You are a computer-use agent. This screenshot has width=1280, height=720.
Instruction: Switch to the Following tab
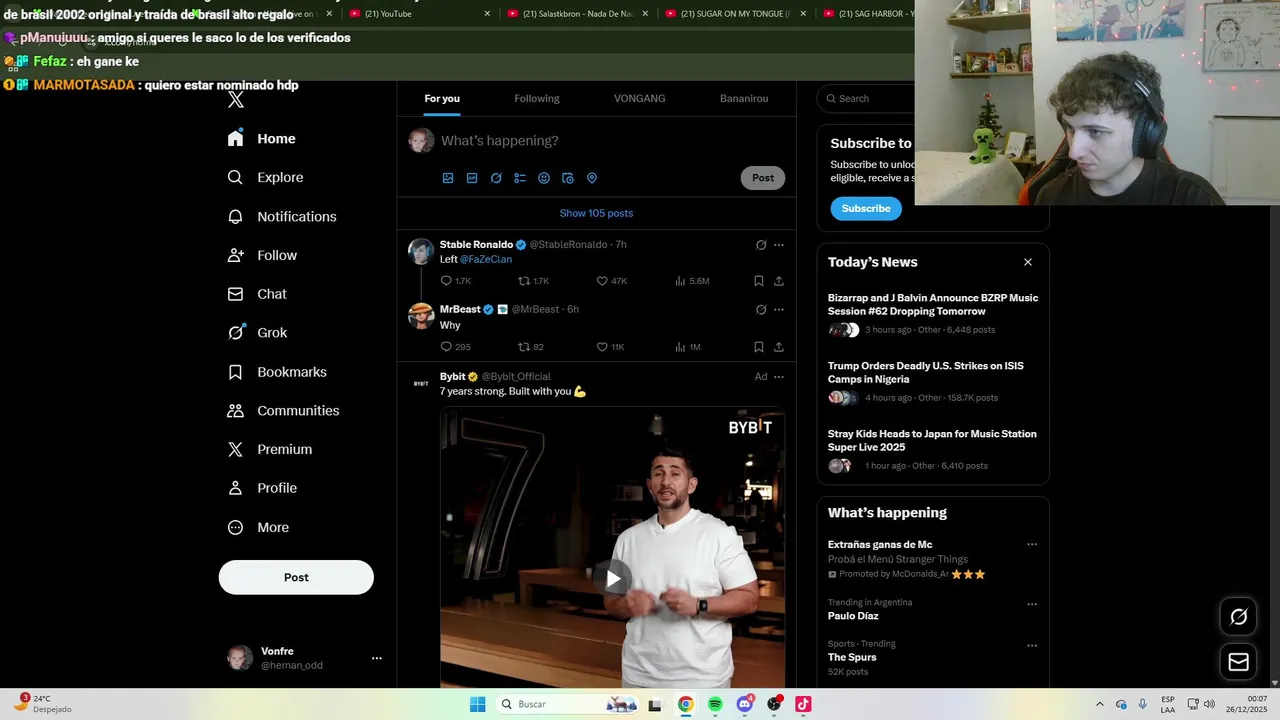point(537,99)
